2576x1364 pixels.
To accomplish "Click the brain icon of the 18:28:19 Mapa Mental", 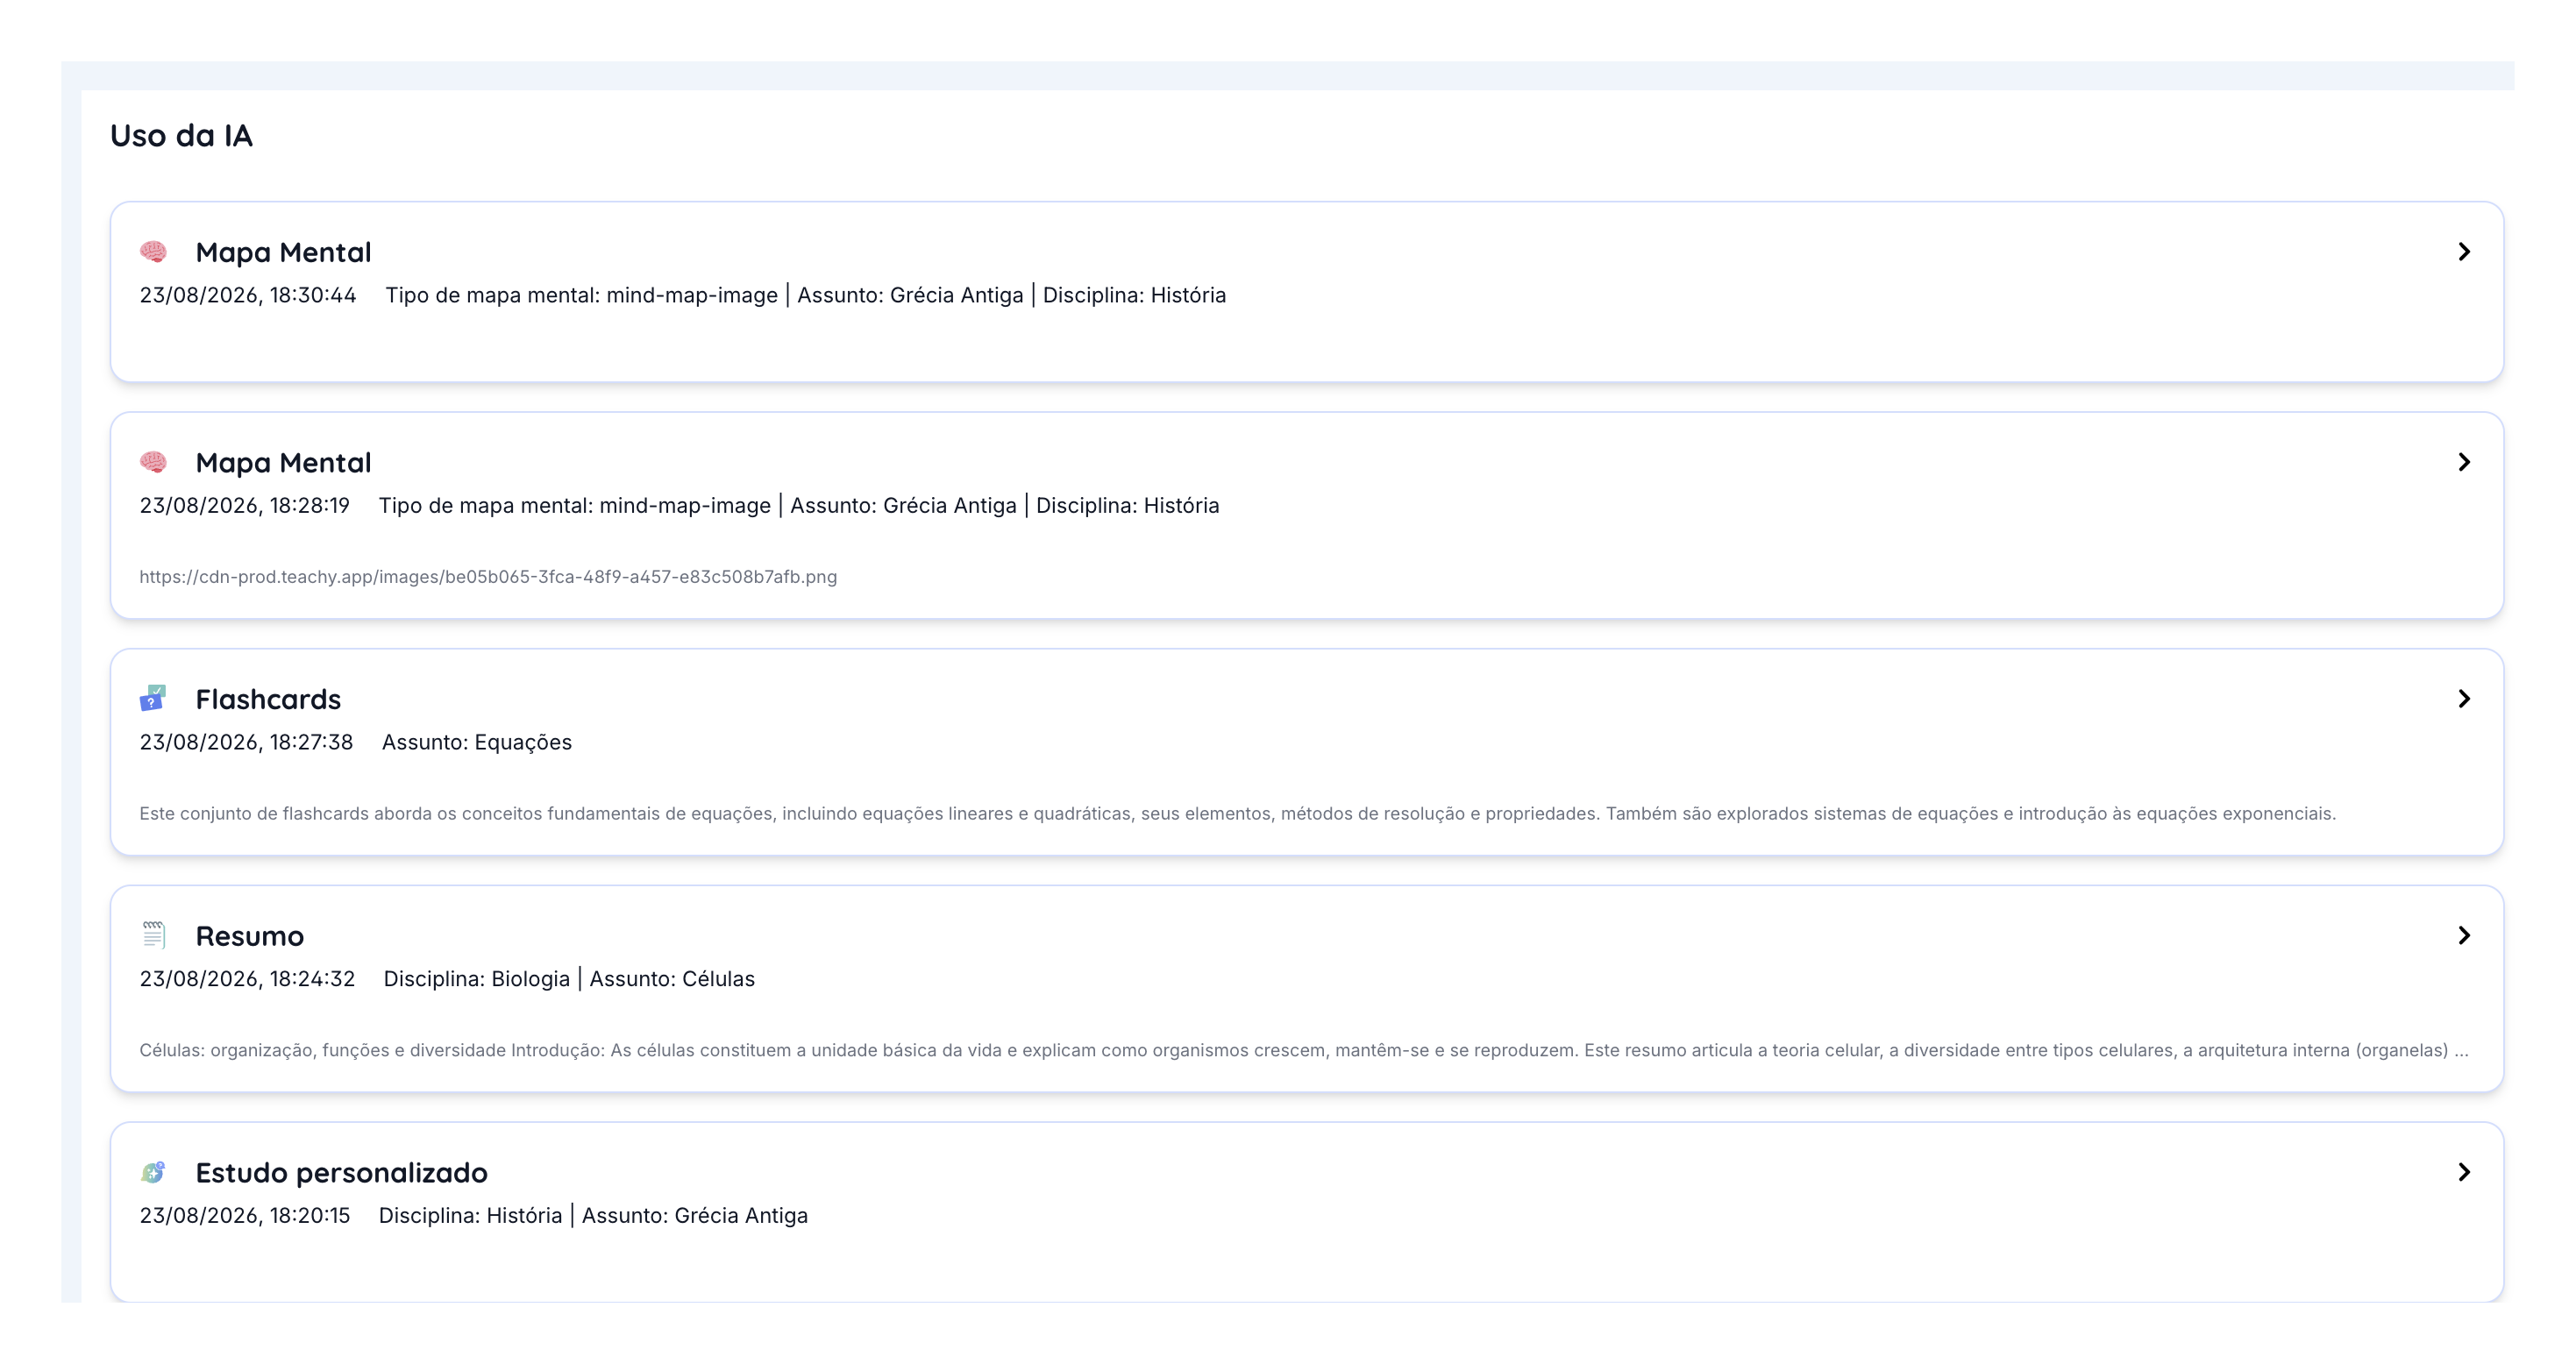I will point(153,462).
